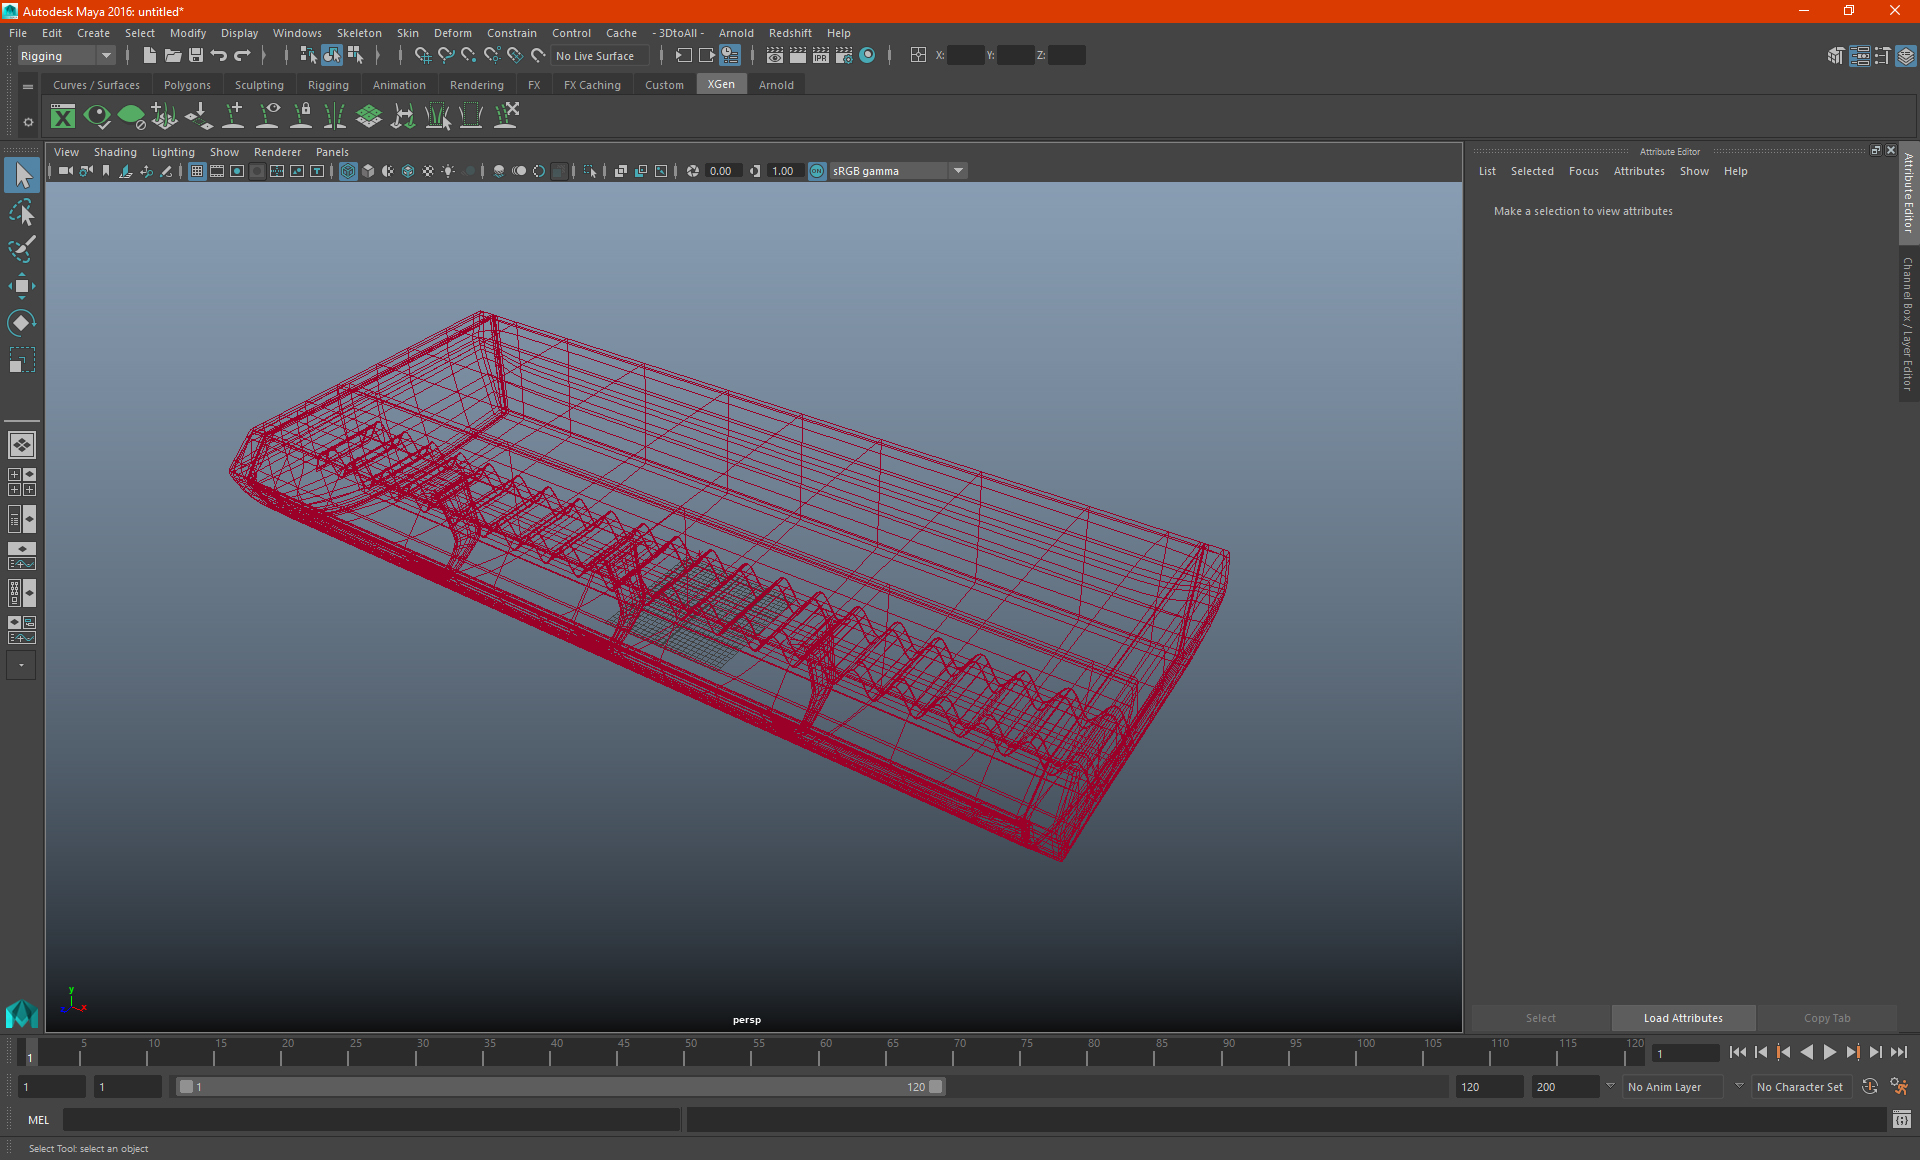The height and width of the screenshot is (1160, 1920).
Task: Open the shelf tab selector menu
Action: (28, 87)
